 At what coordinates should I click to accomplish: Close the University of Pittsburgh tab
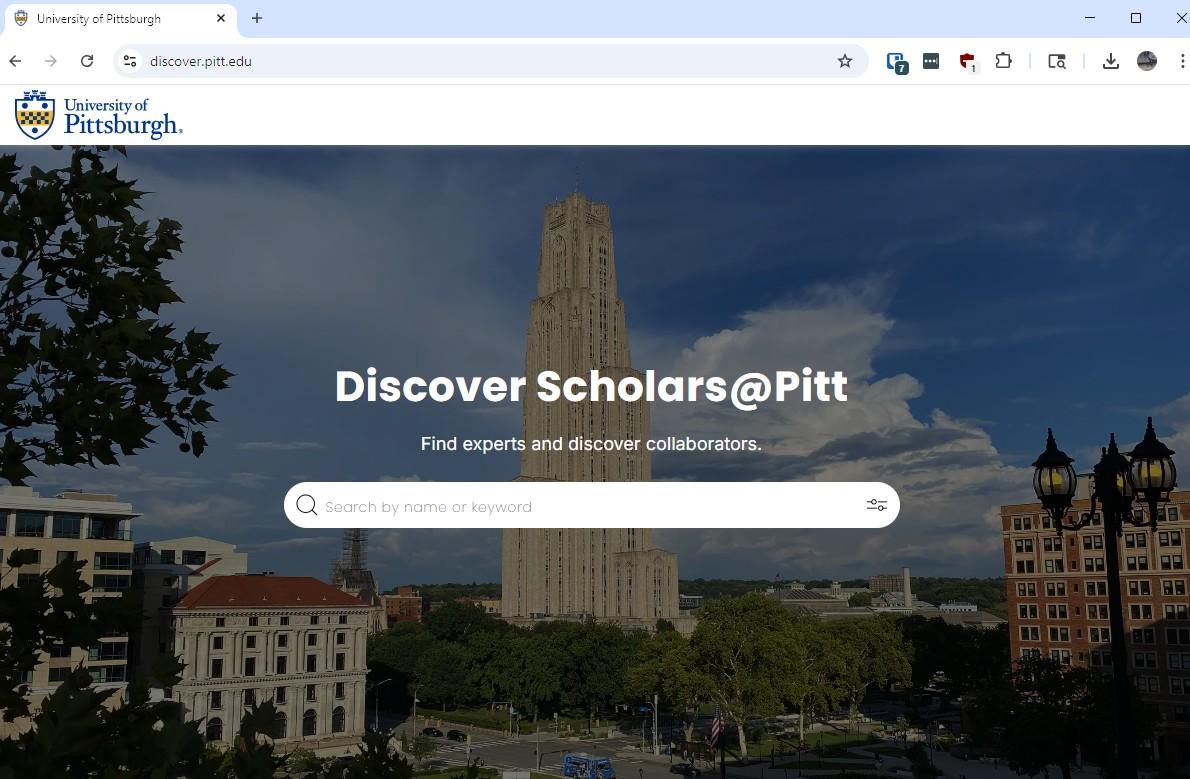(221, 18)
